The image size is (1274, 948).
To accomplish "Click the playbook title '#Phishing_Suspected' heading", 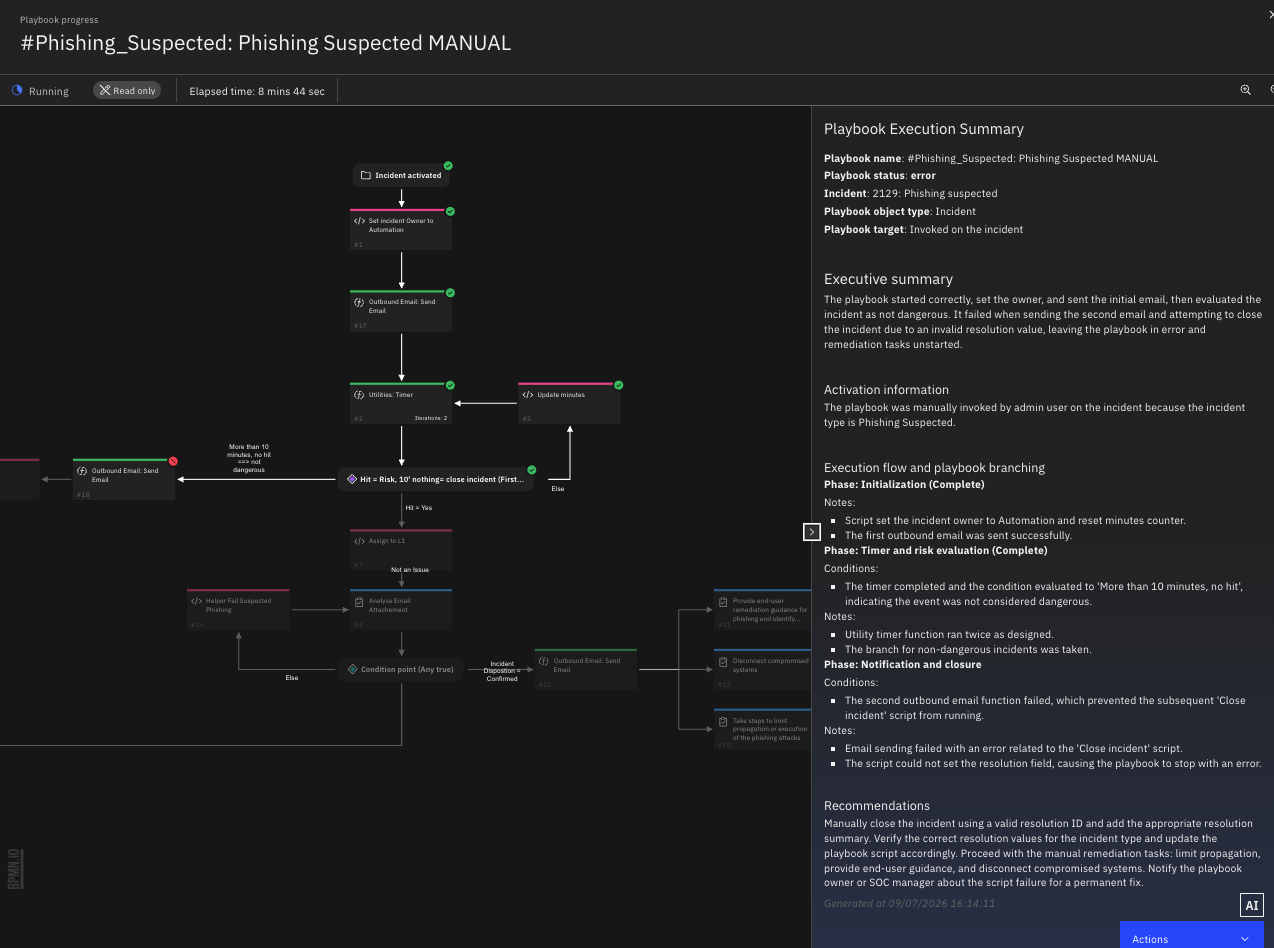I will pos(265,43).
